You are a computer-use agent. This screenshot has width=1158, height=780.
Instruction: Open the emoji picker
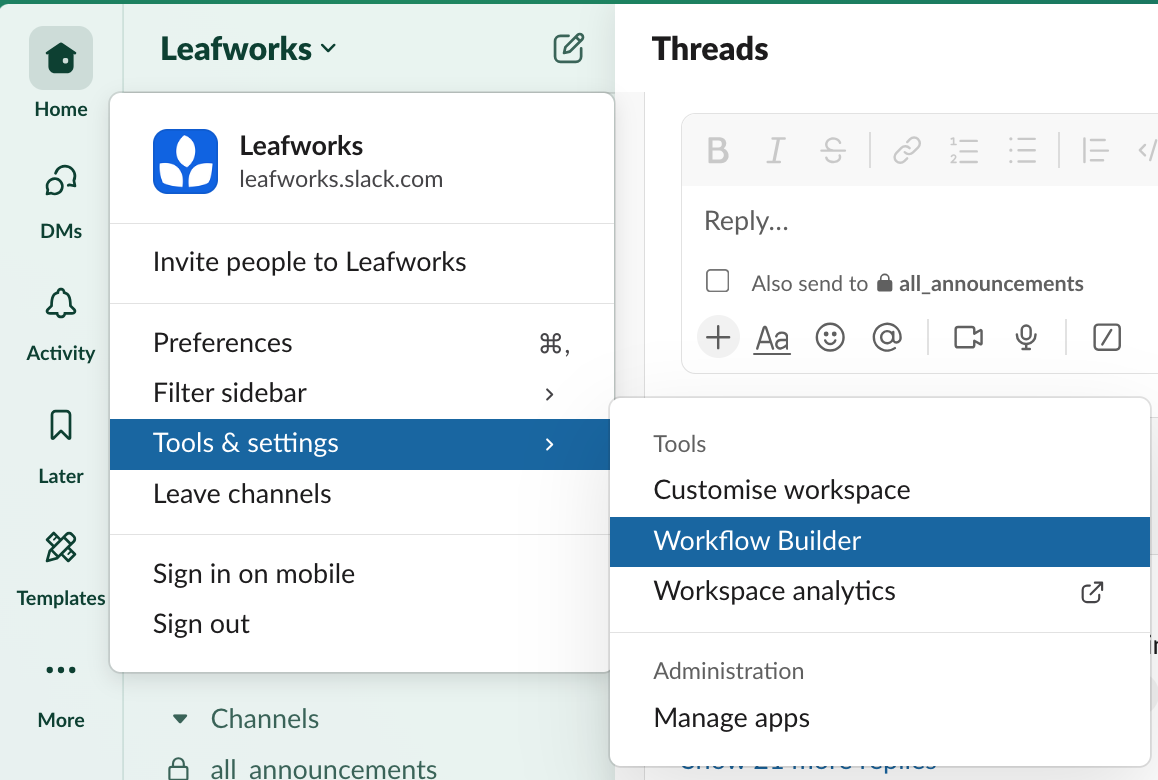click(x=830, y=338)
